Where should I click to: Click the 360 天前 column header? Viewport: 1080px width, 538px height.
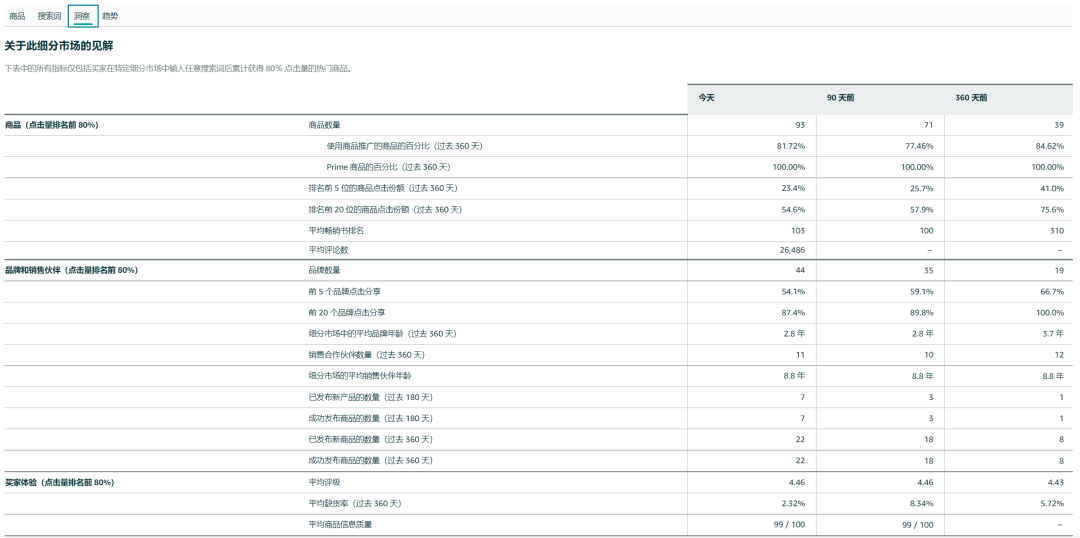pos(971,97)
